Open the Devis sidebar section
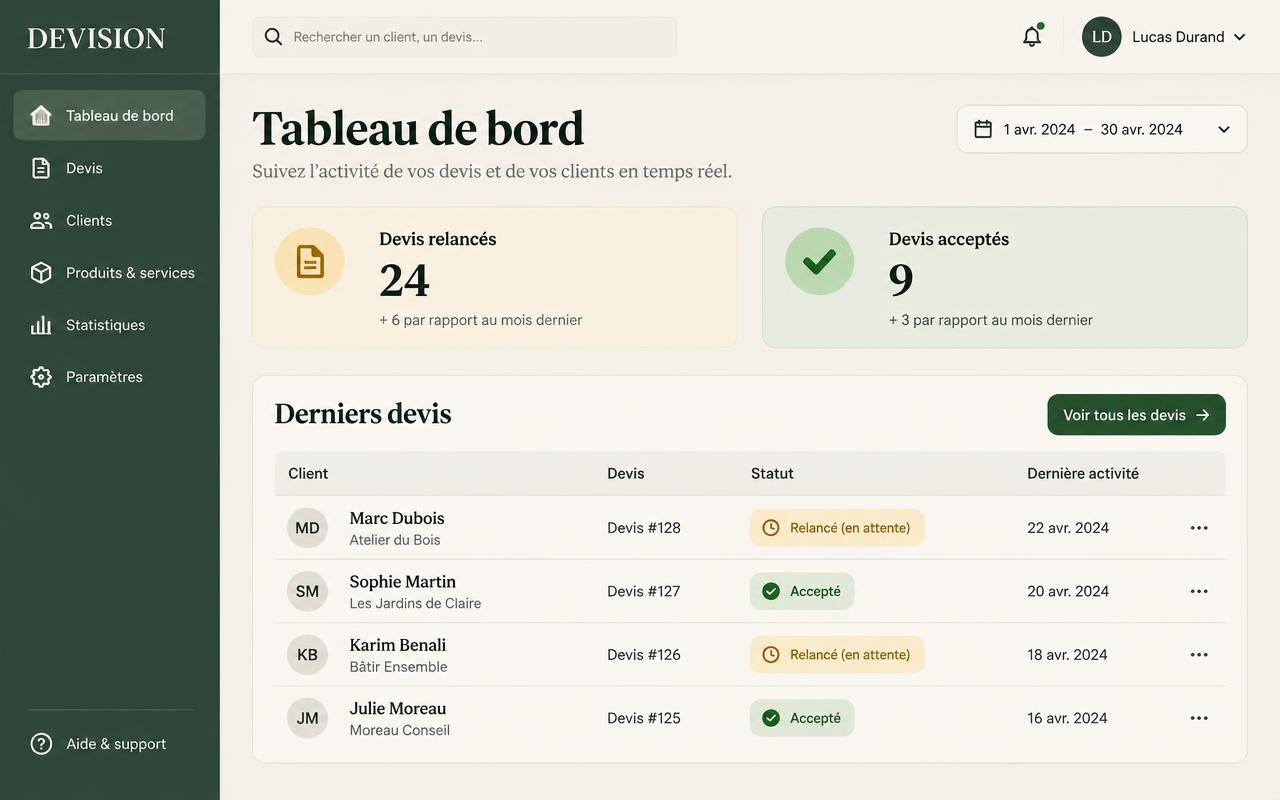 110,168
